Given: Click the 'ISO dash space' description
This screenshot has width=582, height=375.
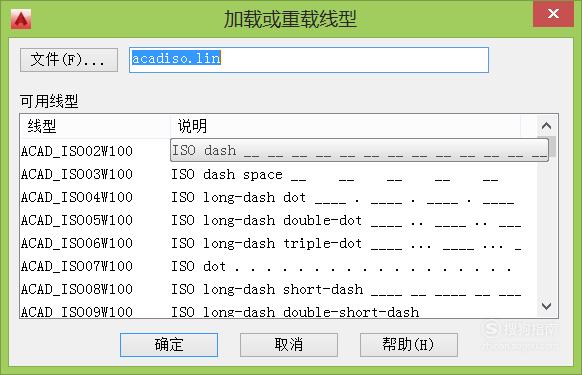Looking at the screenshot, I should (335, 175).
